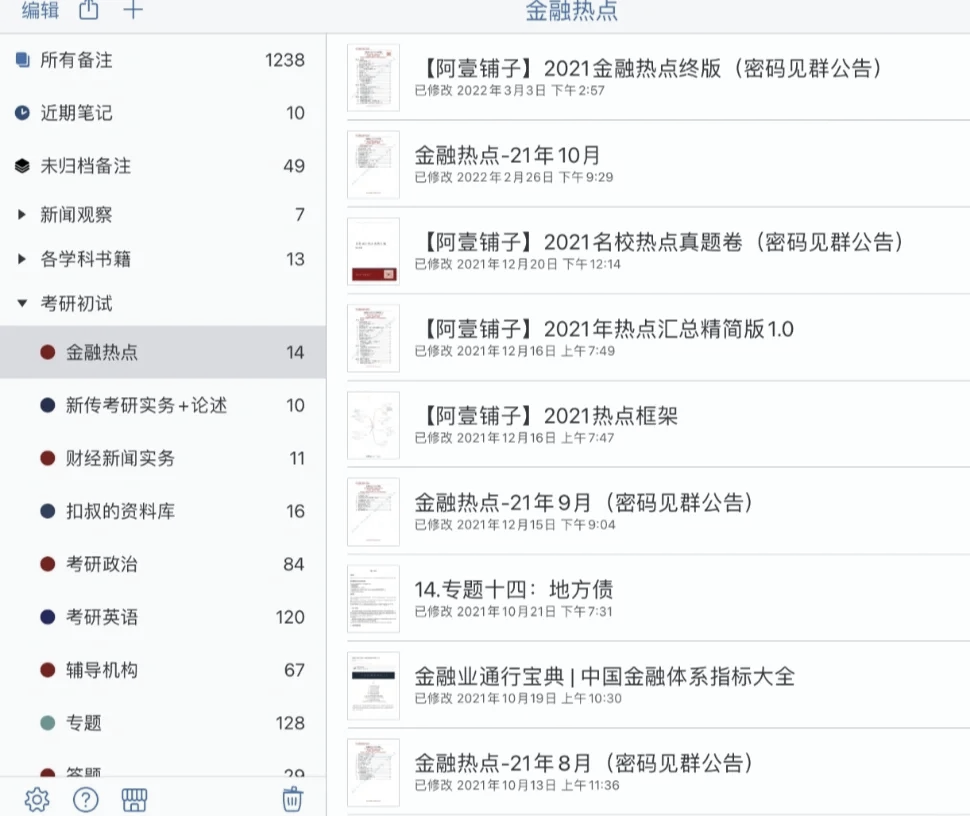Select the 金融热点 category

163,352
